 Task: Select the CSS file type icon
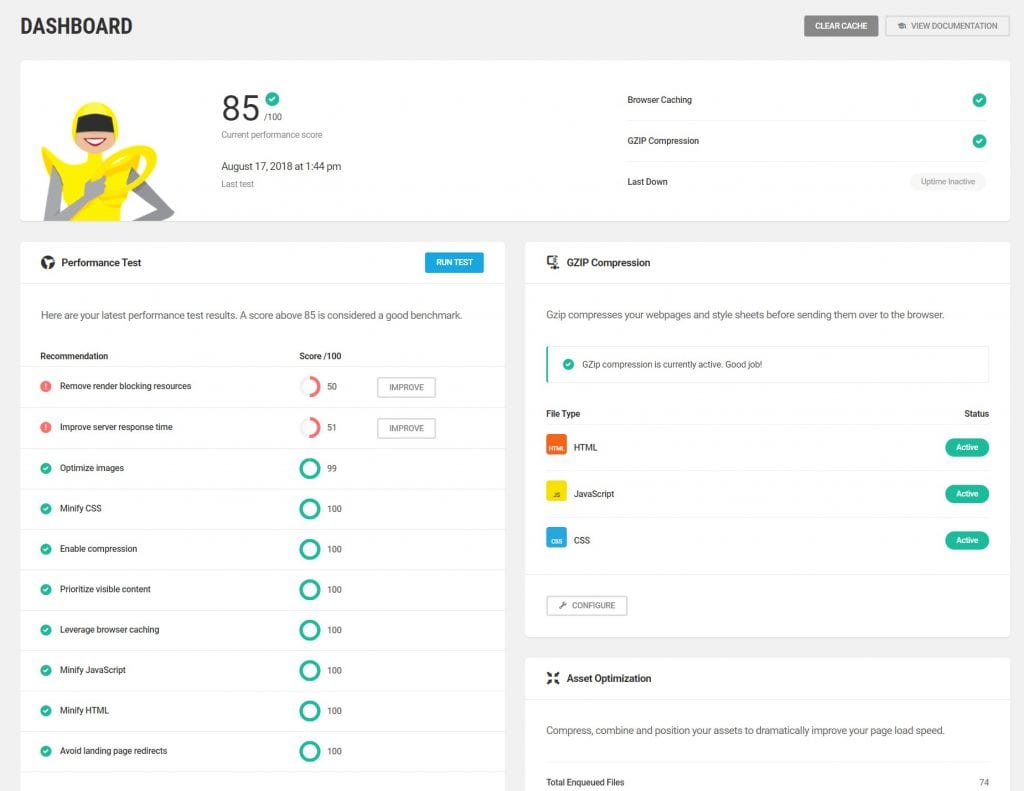(556, 538)
